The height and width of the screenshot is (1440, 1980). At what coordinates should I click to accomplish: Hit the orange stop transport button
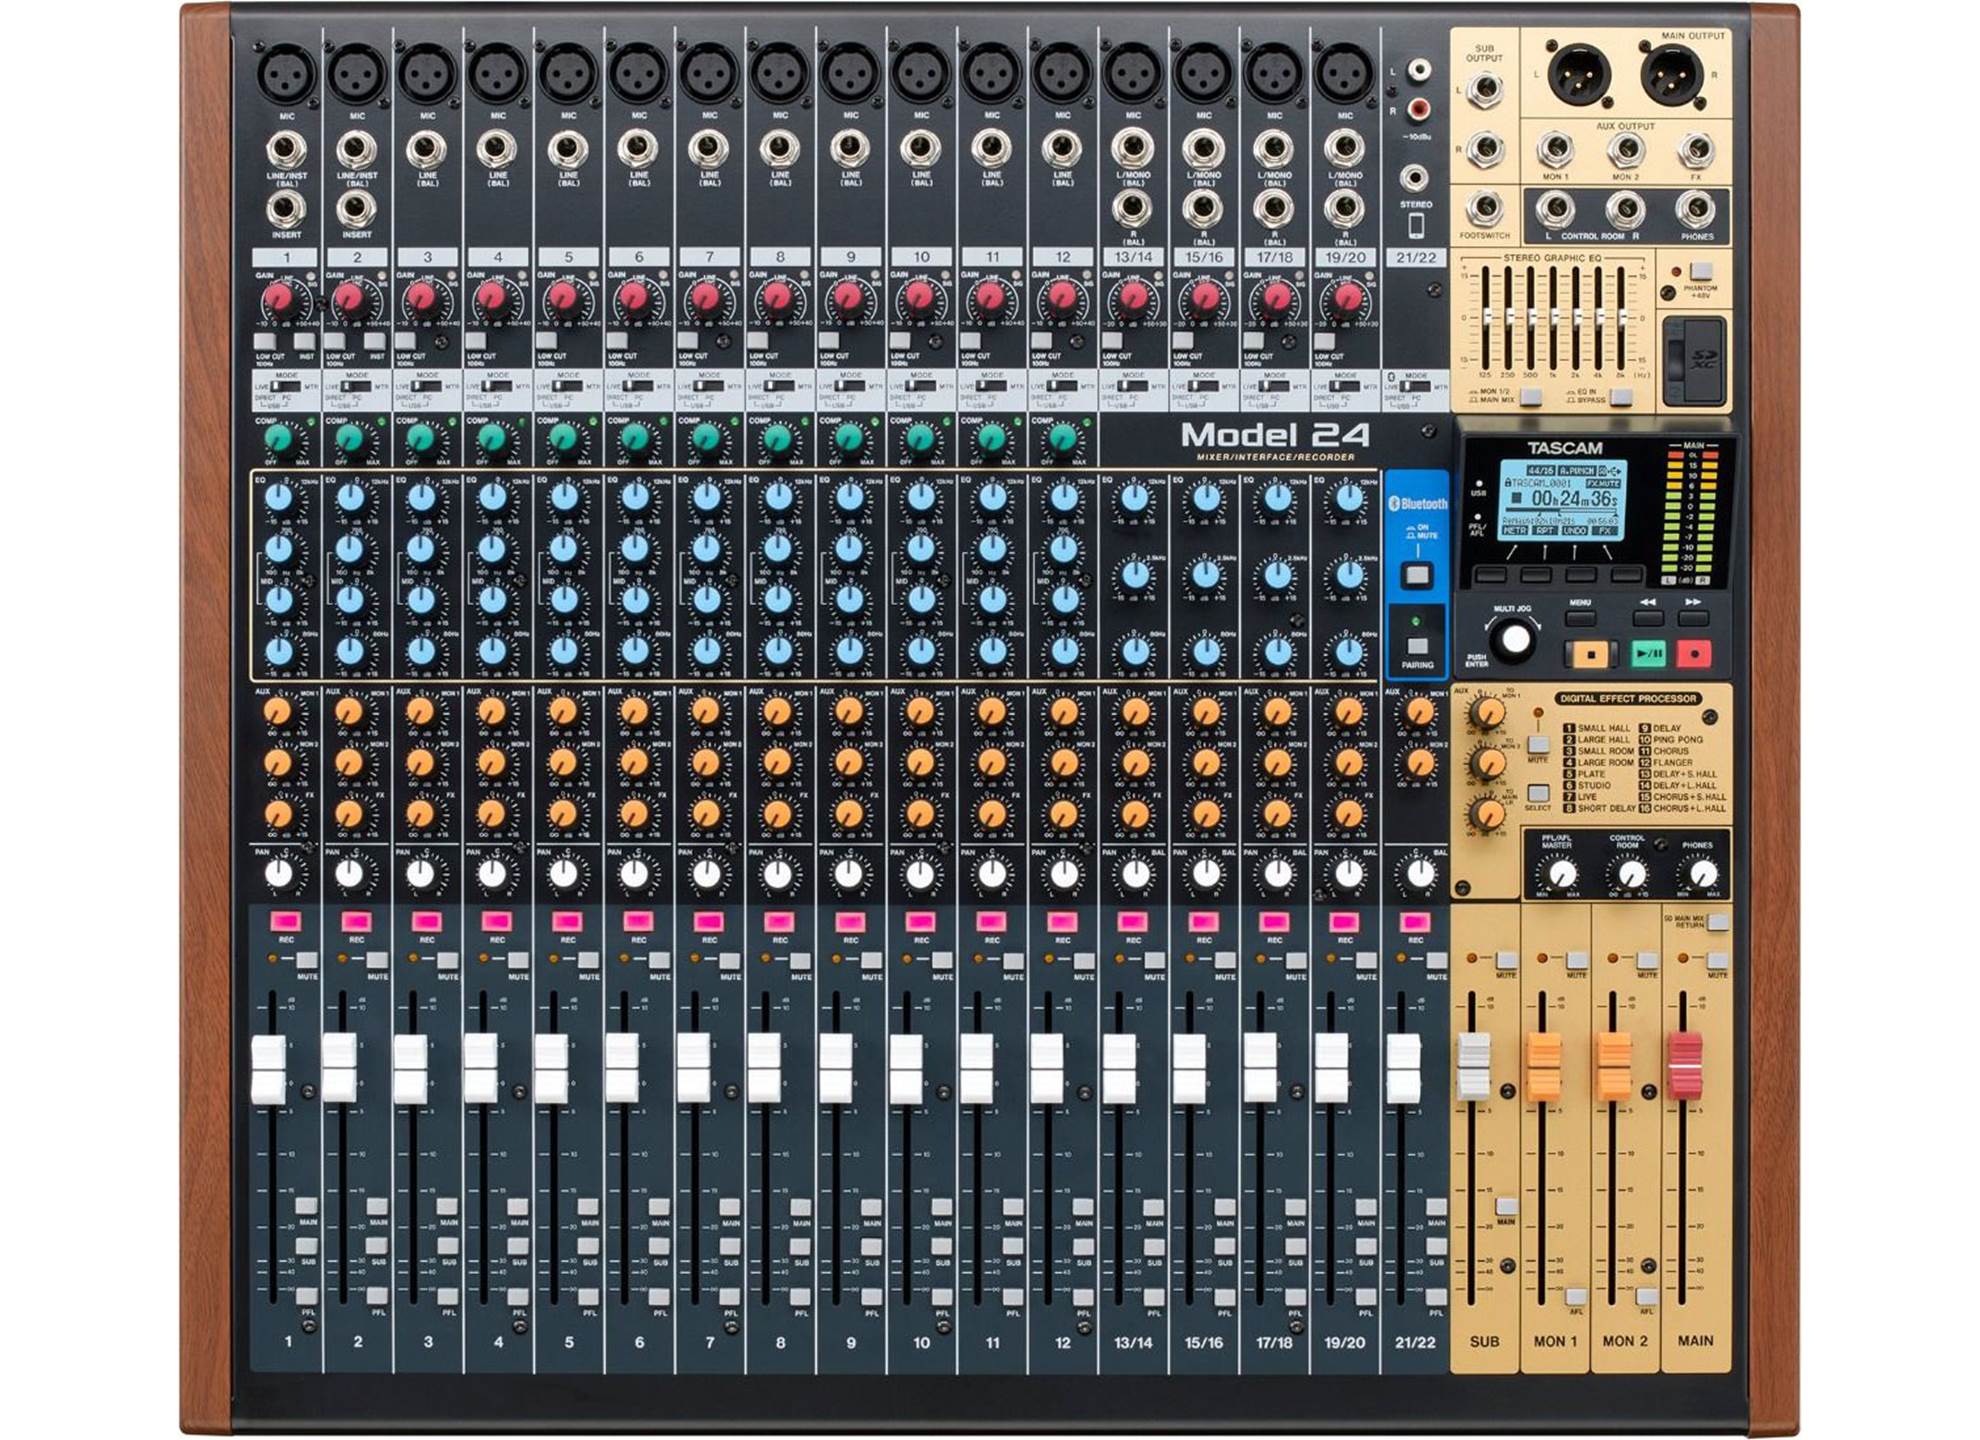[x=1589, y=655]
